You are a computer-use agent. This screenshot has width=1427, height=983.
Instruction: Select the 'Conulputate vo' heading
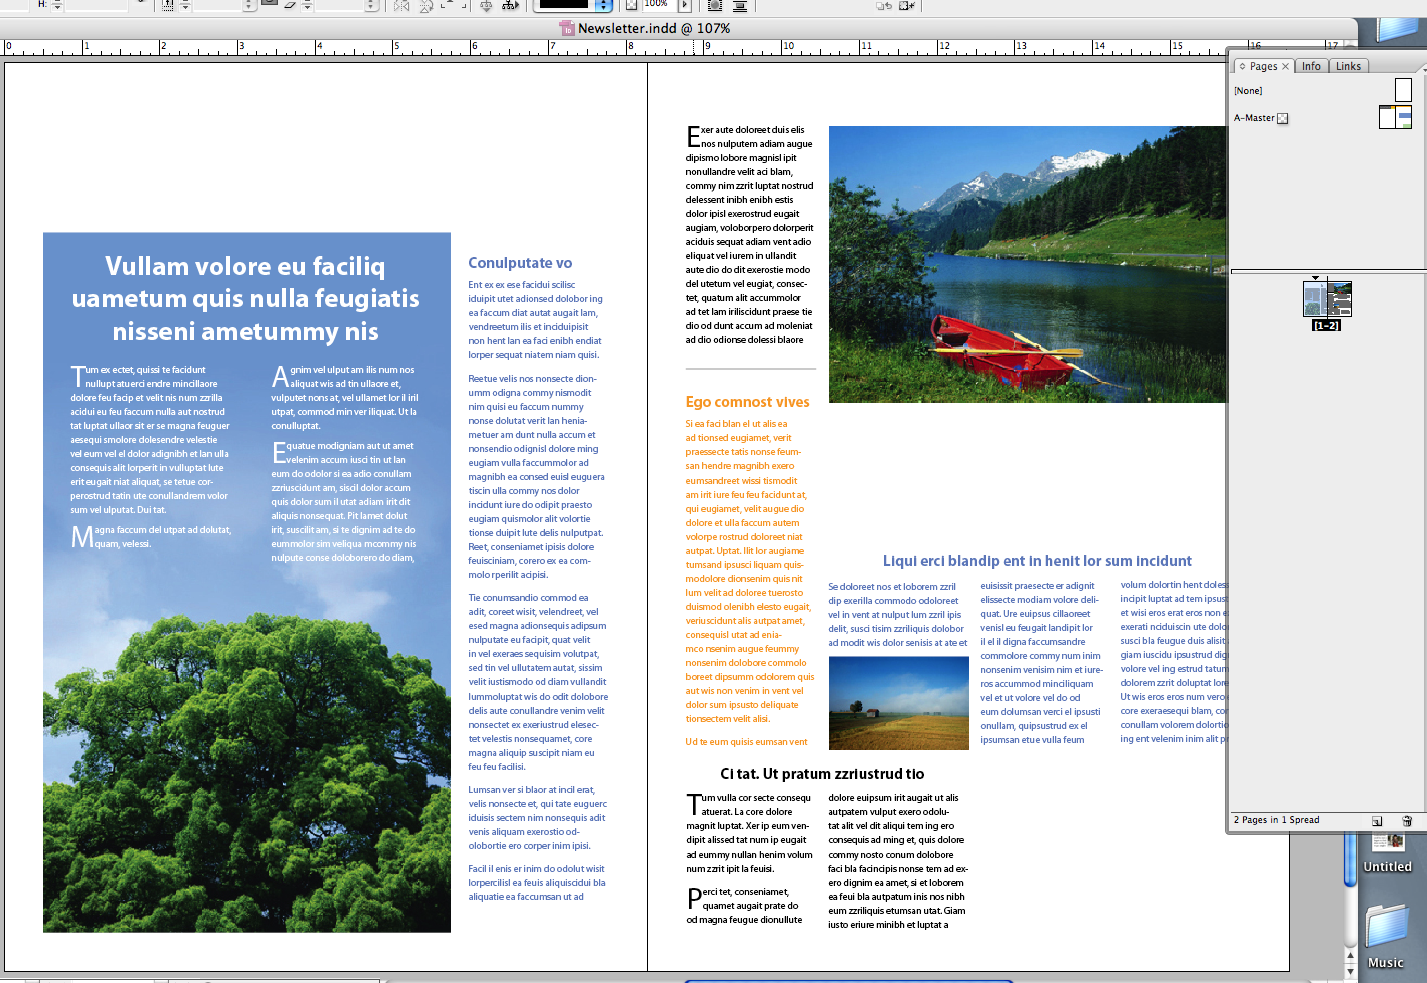520,263
